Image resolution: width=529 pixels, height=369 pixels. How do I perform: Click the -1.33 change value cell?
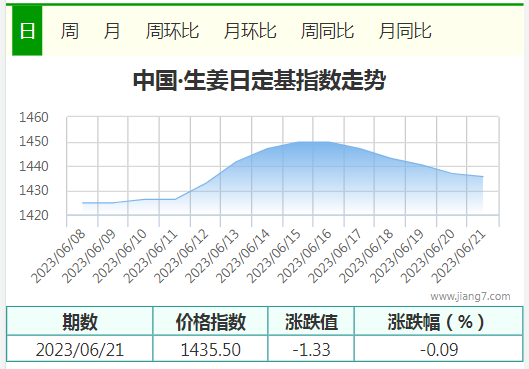(311, 349)
